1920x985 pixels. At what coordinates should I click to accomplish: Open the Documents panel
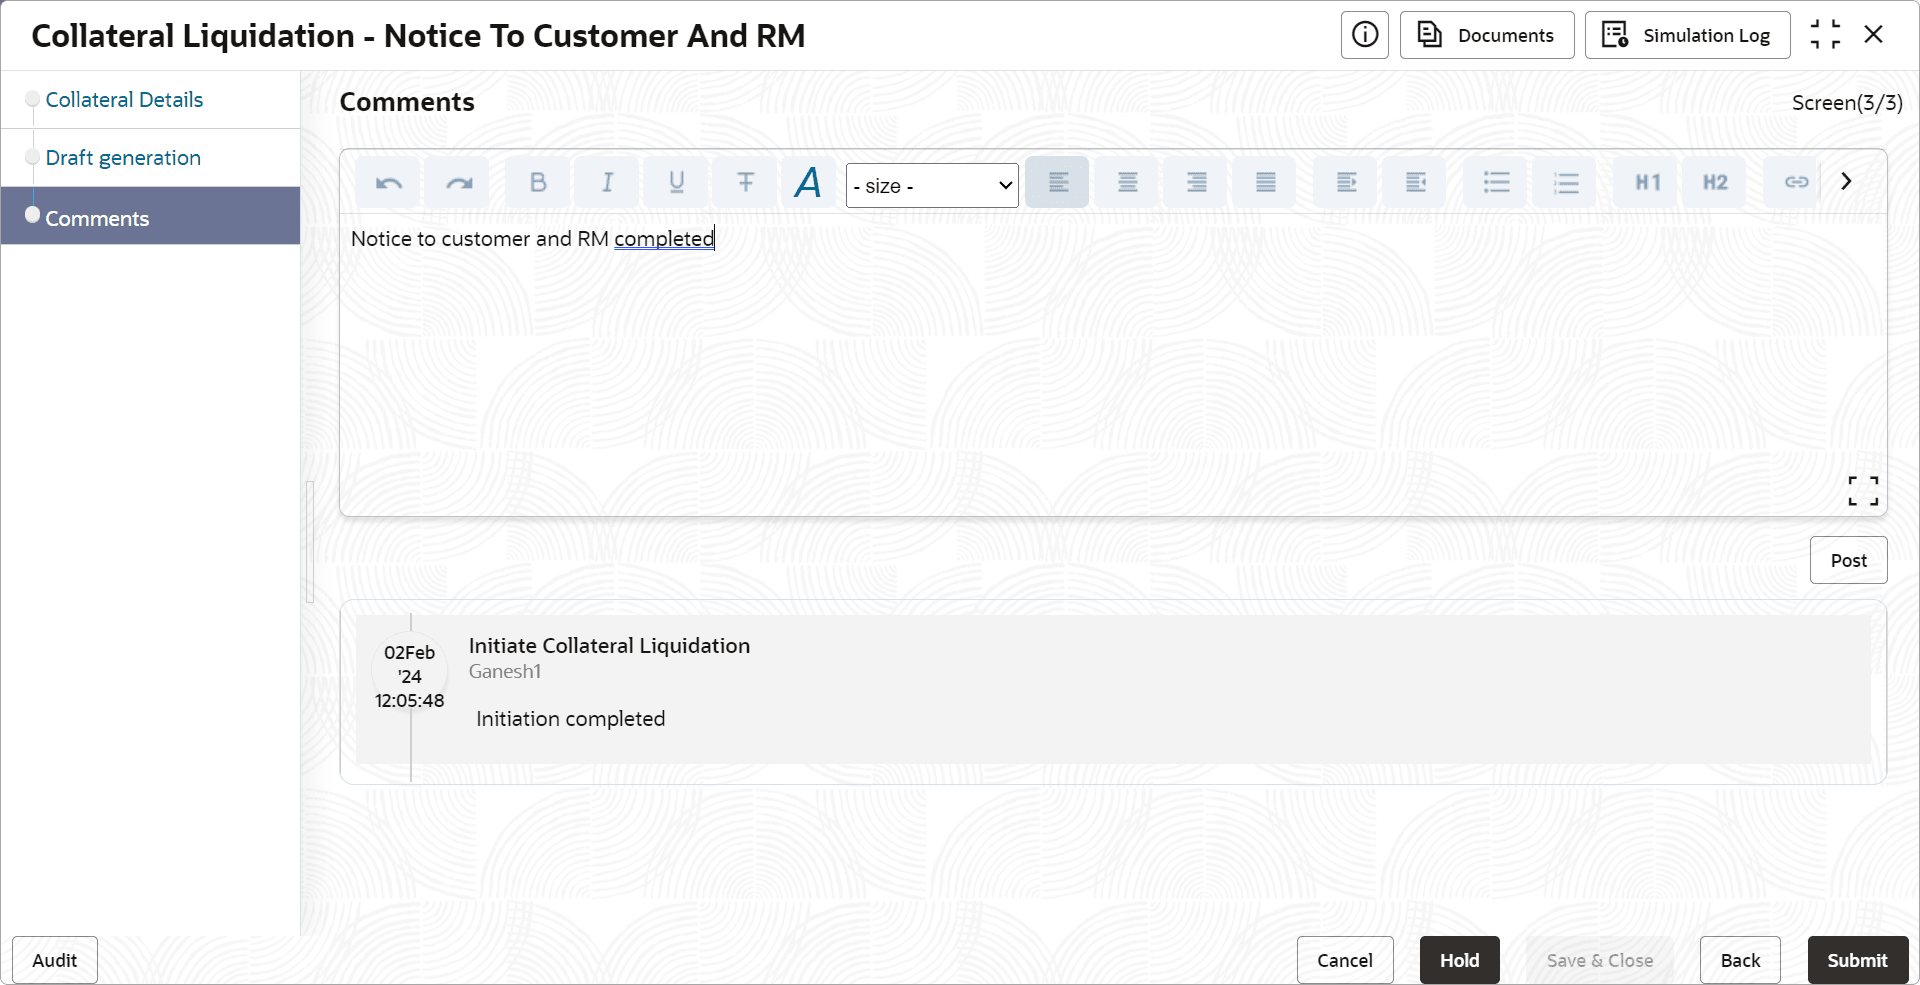pyautogui.click(x=1487, y=36)
